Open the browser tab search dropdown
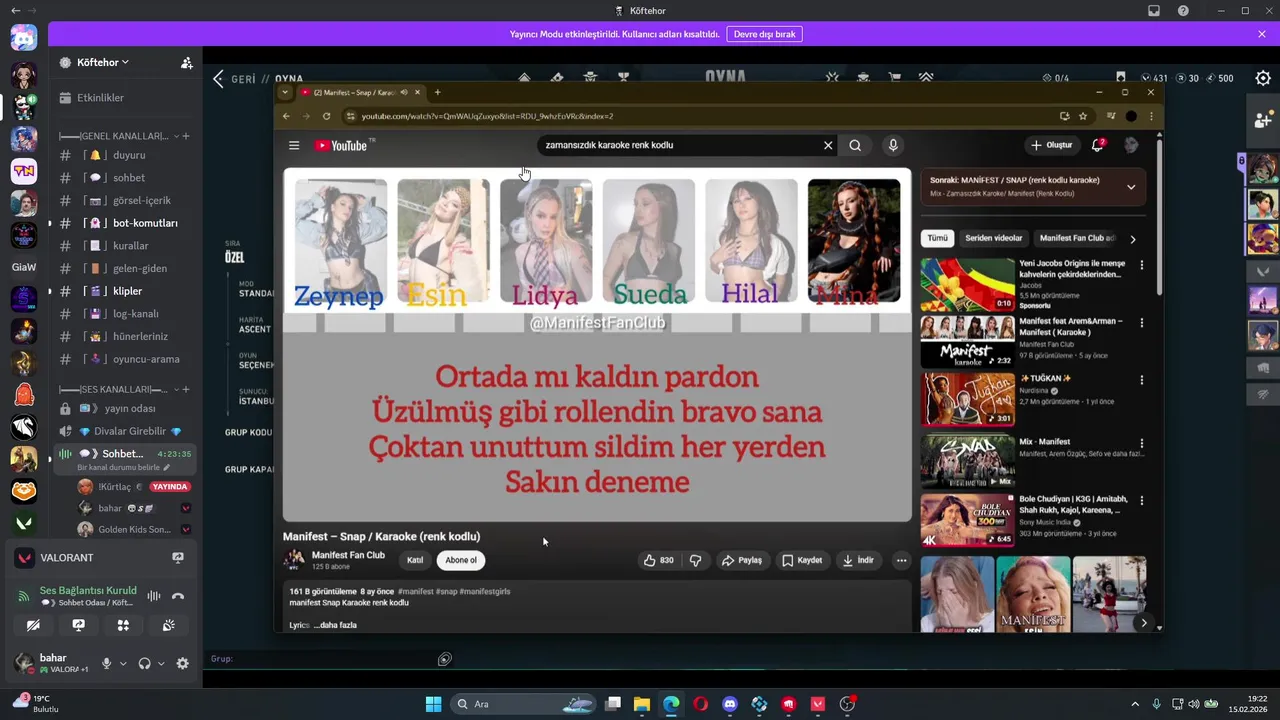Image resolution: width=1280 pixels, height=720 pixels. click(x=285, y=92)
